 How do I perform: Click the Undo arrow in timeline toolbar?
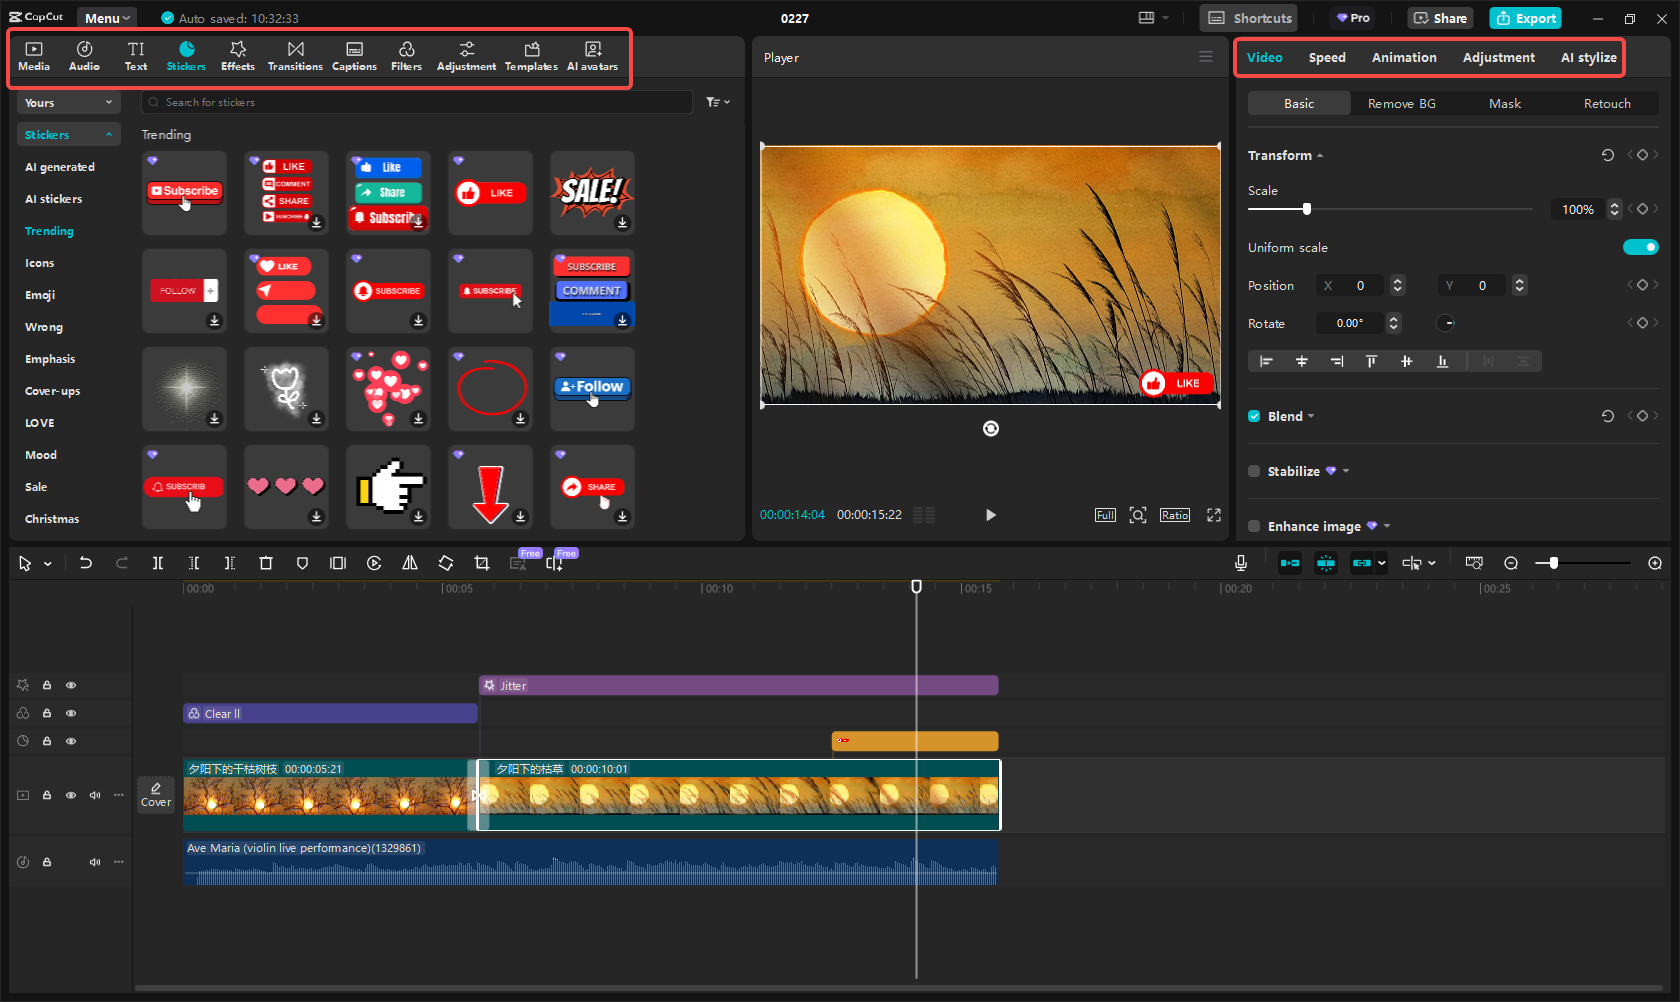click(86, 563)
